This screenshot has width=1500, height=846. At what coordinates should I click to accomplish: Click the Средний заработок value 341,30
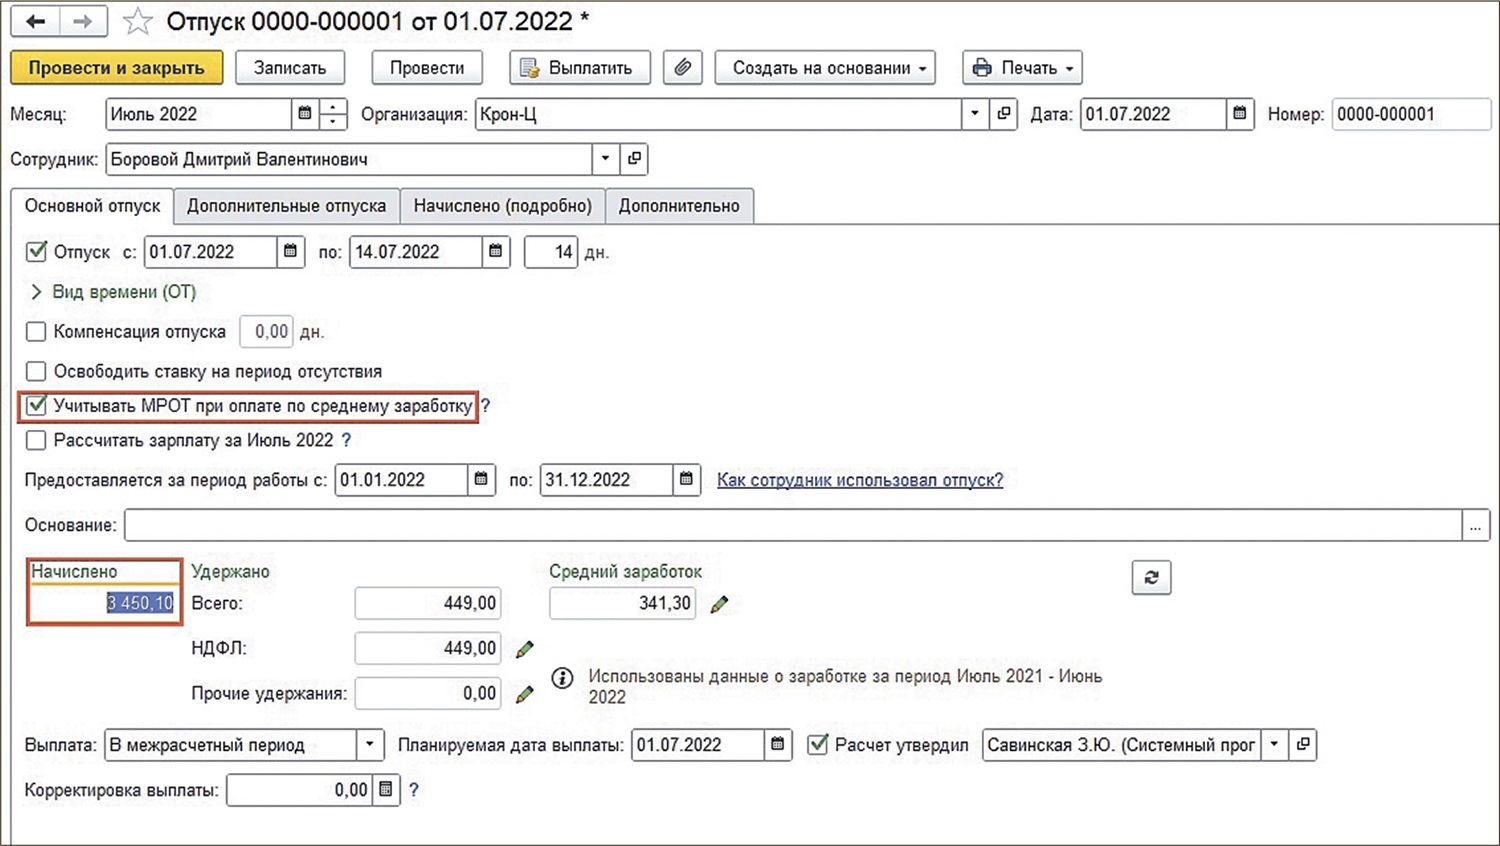623,603
